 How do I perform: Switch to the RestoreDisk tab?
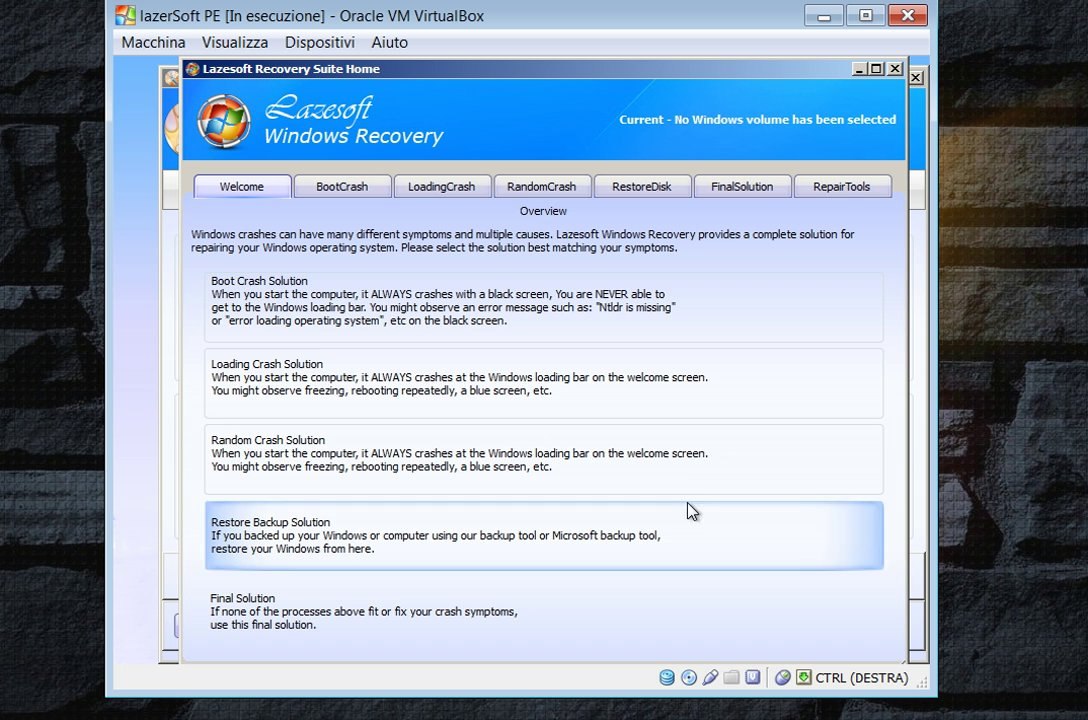point(642,187)
